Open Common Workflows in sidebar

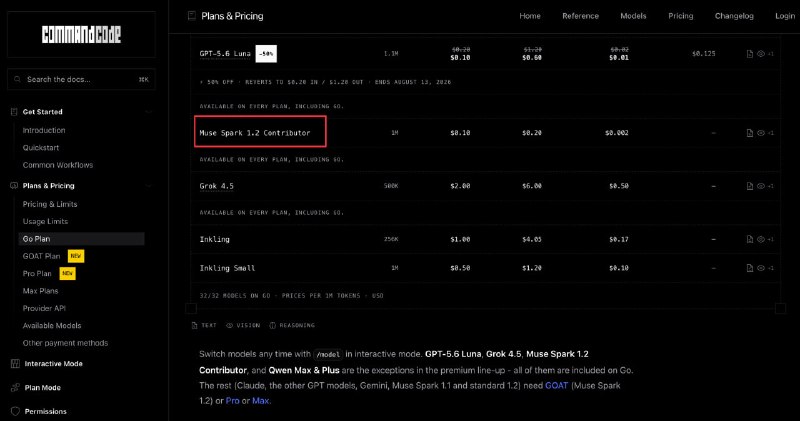tap(58, 165)
